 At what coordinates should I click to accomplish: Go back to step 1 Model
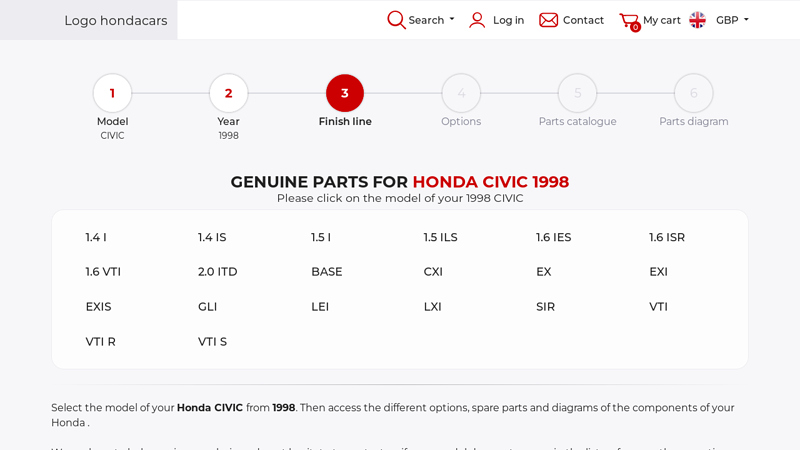[x=112, y=93]
